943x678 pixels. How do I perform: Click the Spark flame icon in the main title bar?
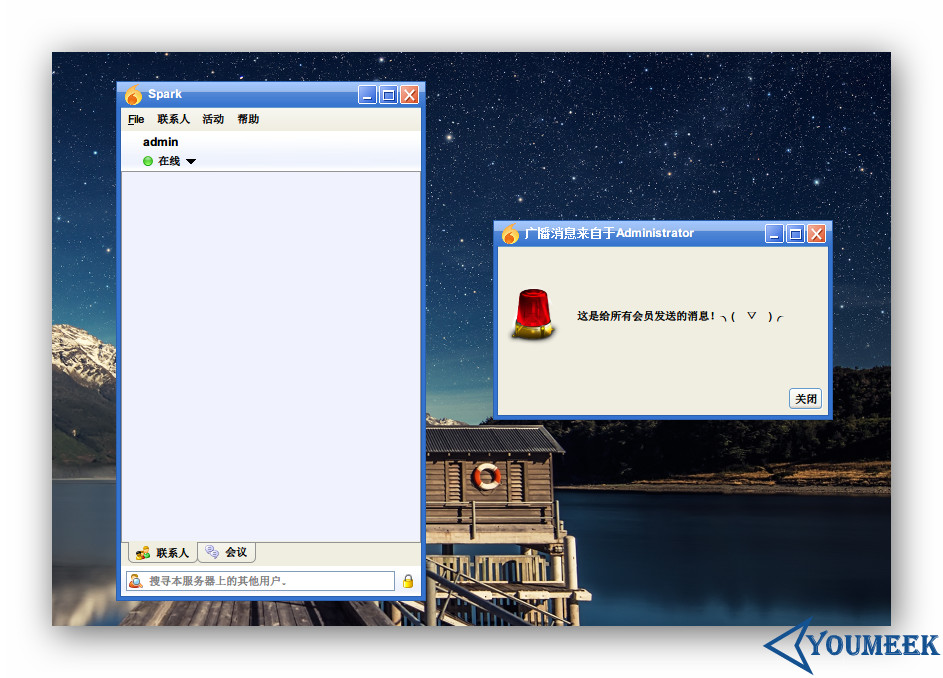click(133, 95)
